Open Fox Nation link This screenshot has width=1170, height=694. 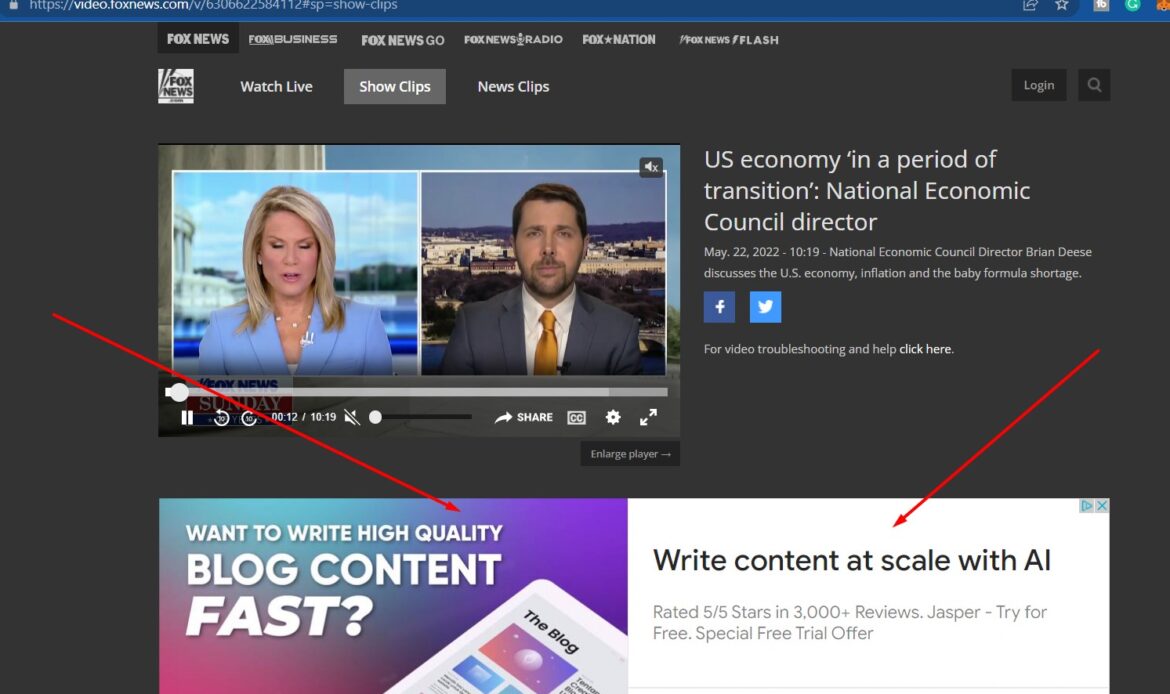click(x=619, y=40)
